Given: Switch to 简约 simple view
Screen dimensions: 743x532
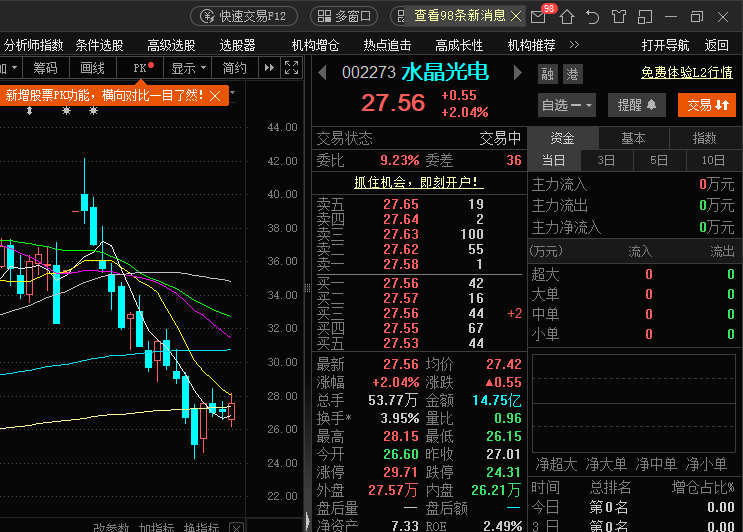Looking at the screenshot, I should click(235, 68).
